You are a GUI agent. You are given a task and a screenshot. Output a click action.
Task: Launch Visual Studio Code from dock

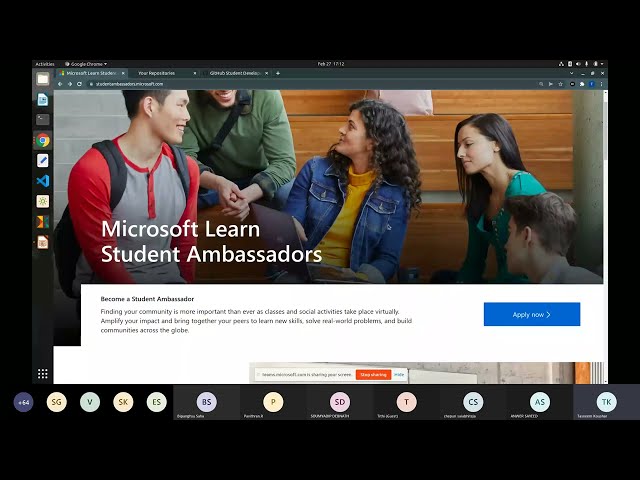42,181
